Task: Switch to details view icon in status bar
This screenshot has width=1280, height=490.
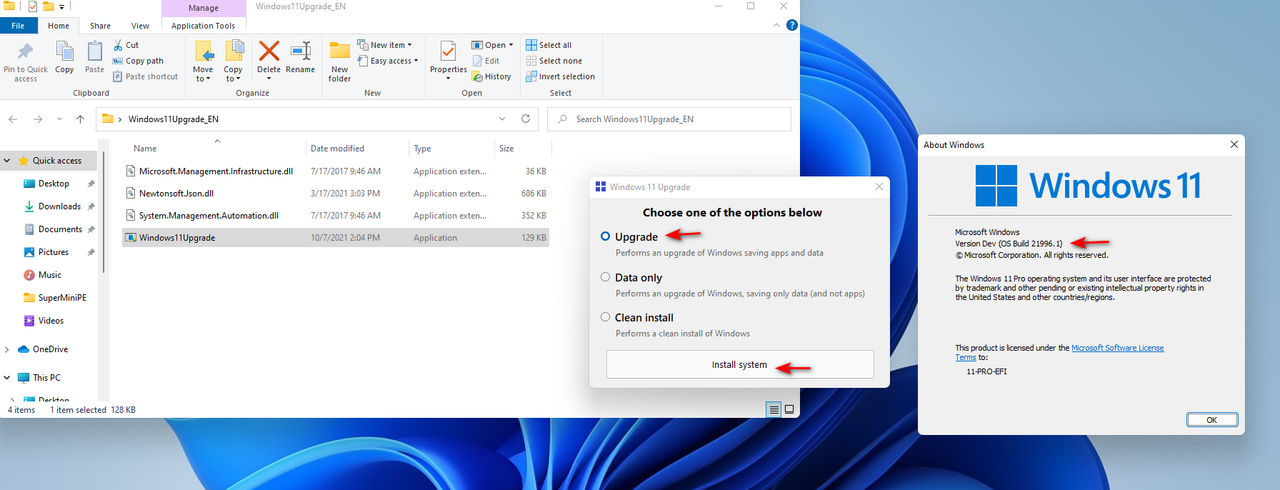Action: click(x=773, y=410)
